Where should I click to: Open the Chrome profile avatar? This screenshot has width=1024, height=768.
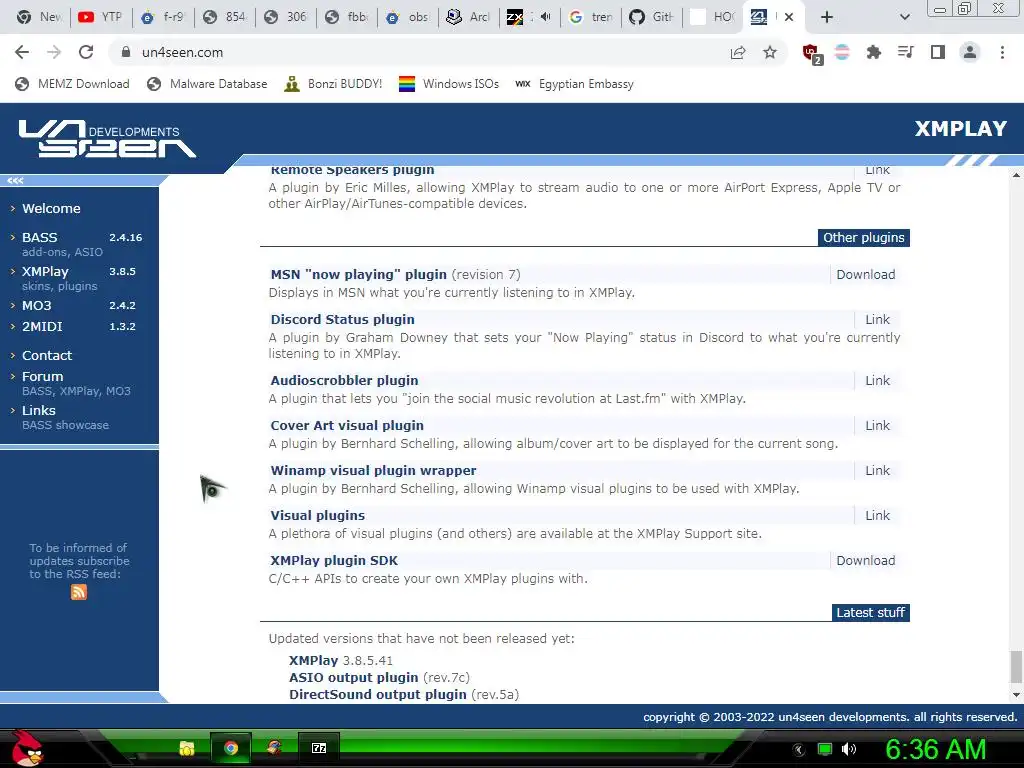click(x=970, y=52)
